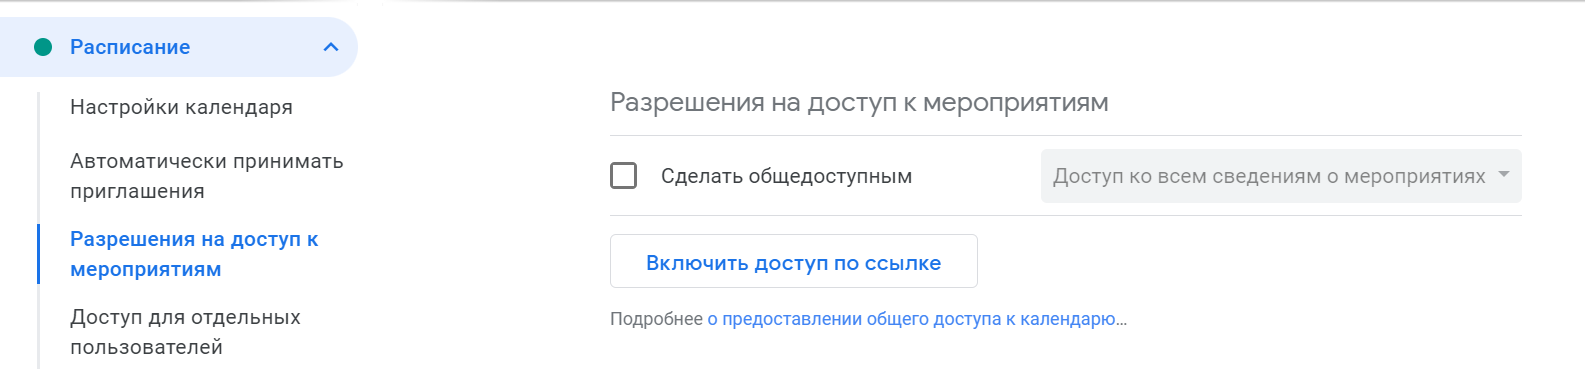Click the Подробнее text before the link
This screenshot has width=1585, height=369.
(656, 319)
